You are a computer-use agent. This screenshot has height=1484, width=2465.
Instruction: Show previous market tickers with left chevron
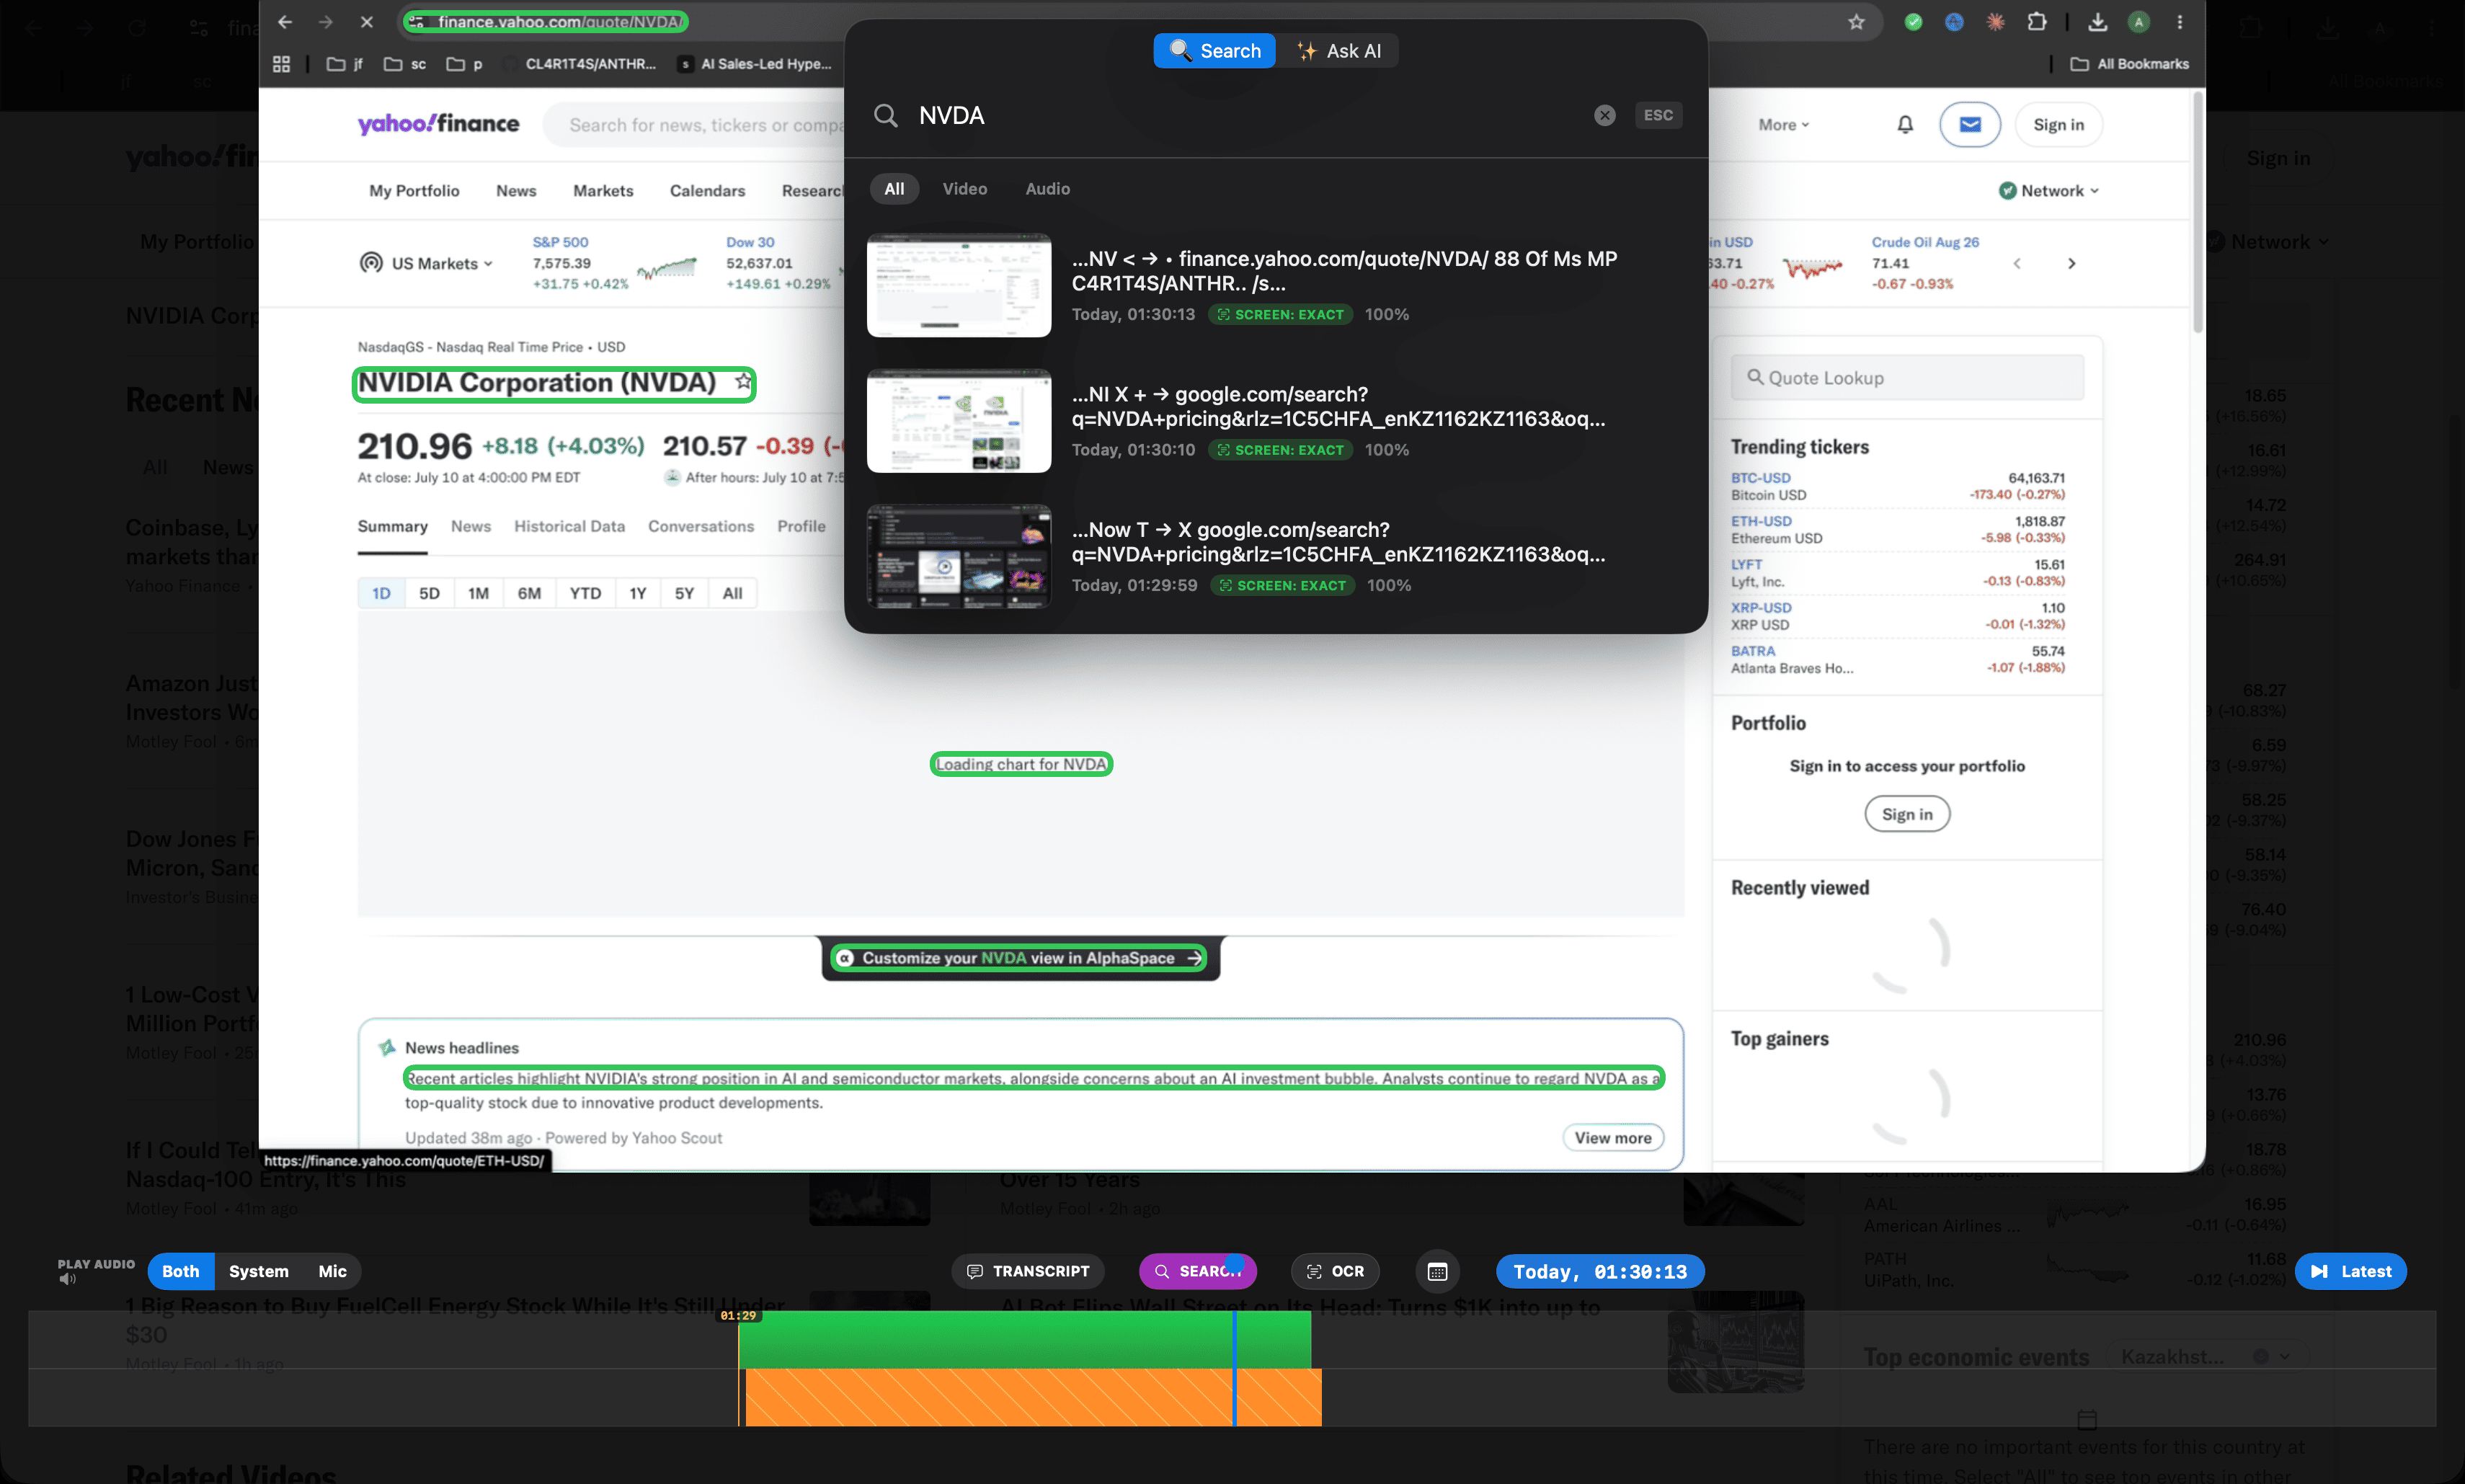coord(2017,264)
